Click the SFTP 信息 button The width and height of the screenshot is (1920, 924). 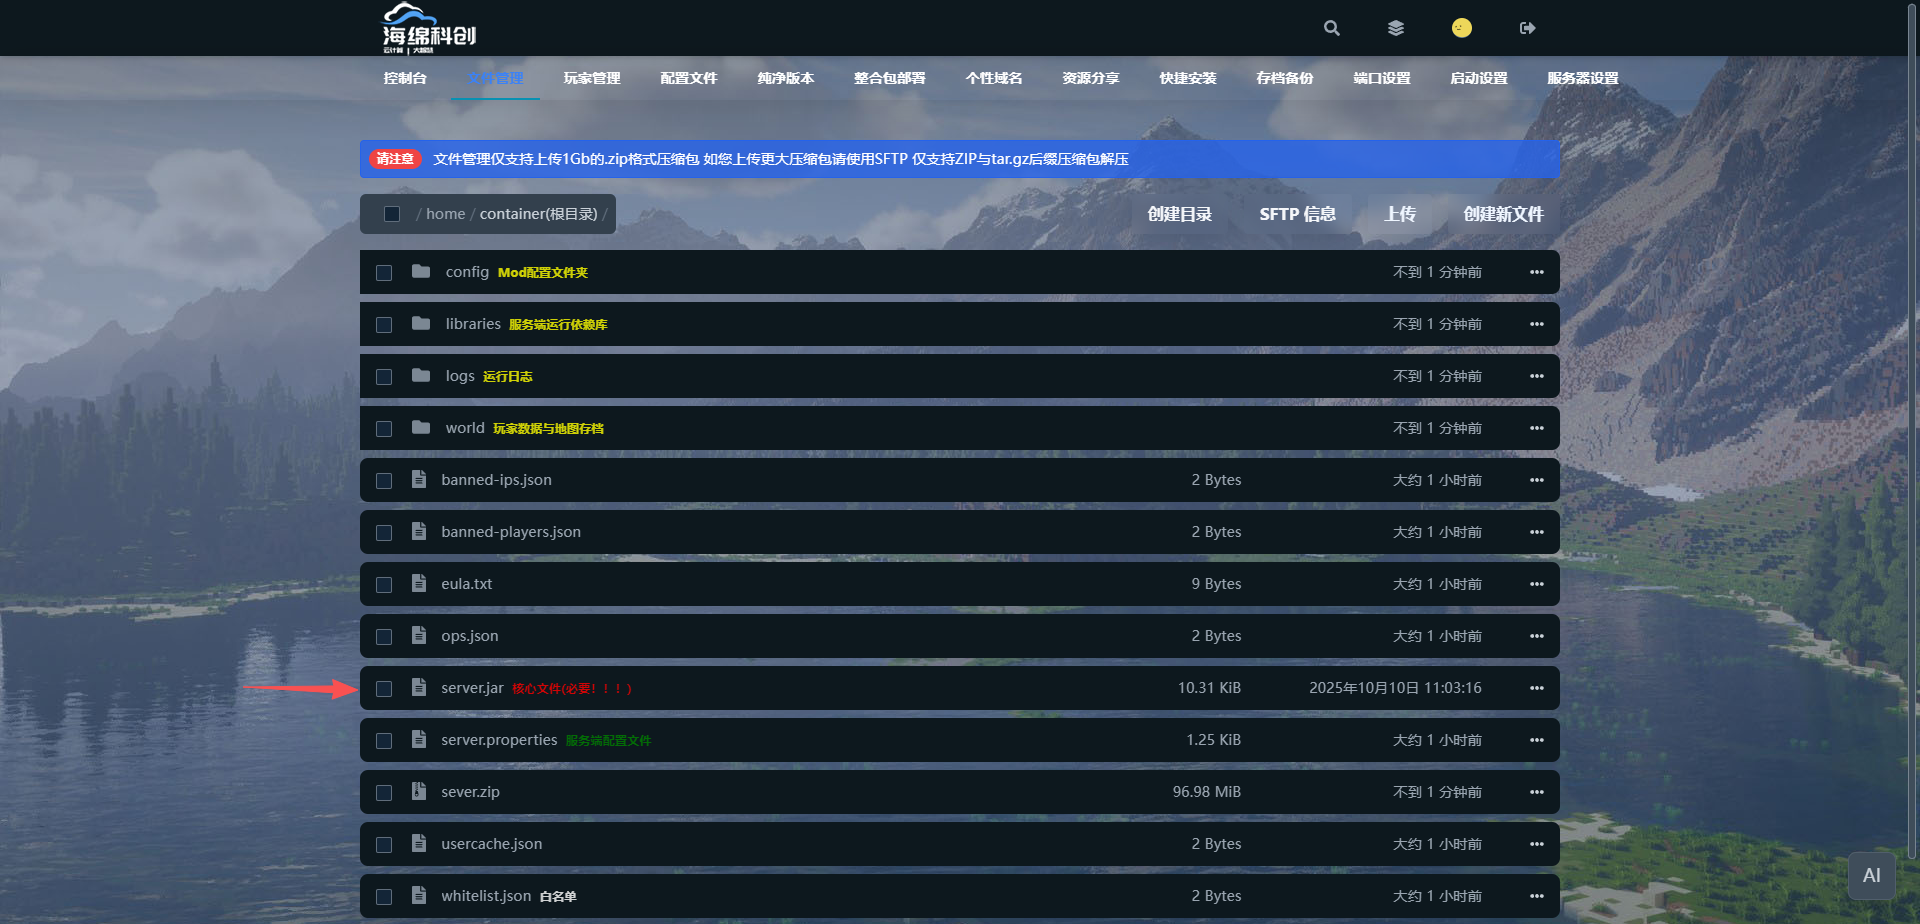pyautogui.click(x=1297, y=214)
